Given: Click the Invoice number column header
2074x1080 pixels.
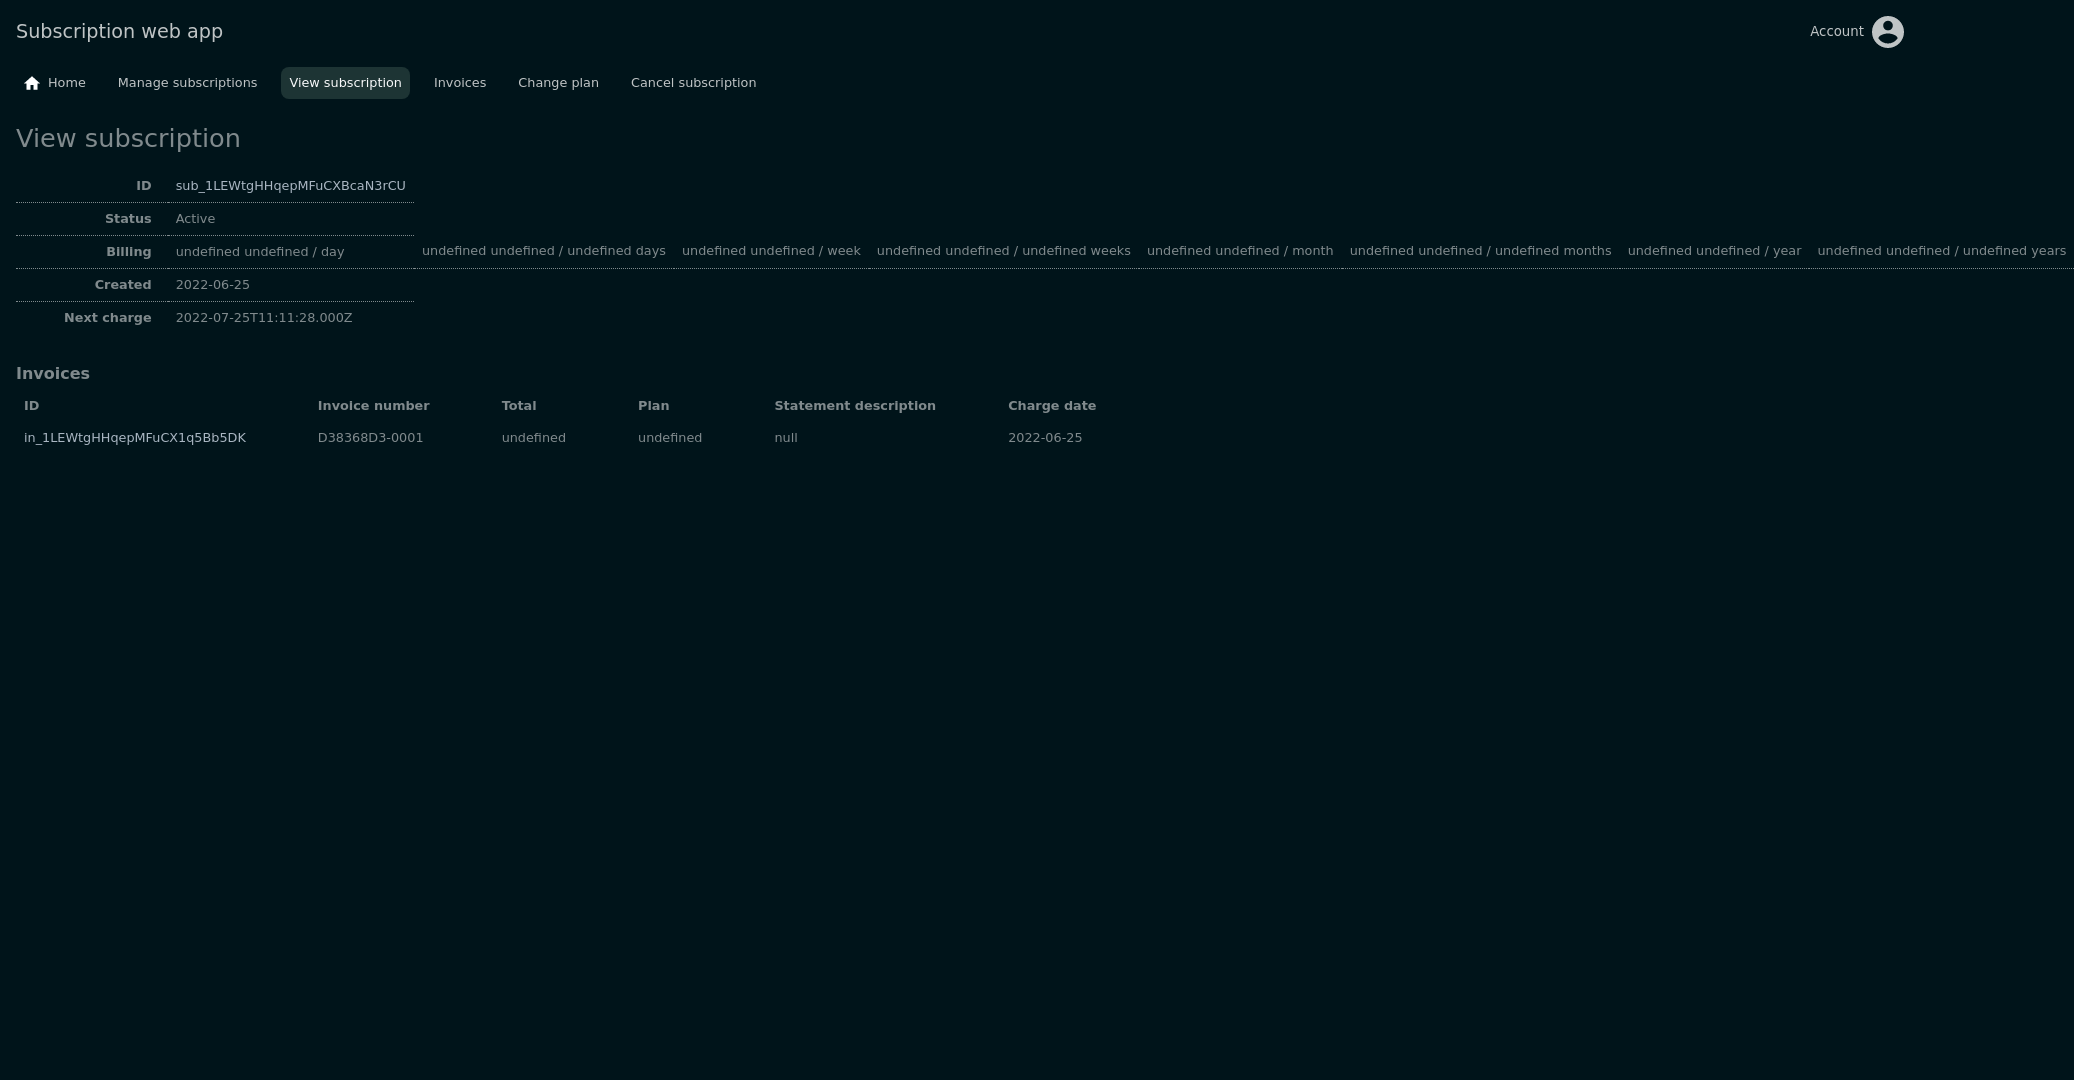Looking at the screenshot, I should (373, 406).
